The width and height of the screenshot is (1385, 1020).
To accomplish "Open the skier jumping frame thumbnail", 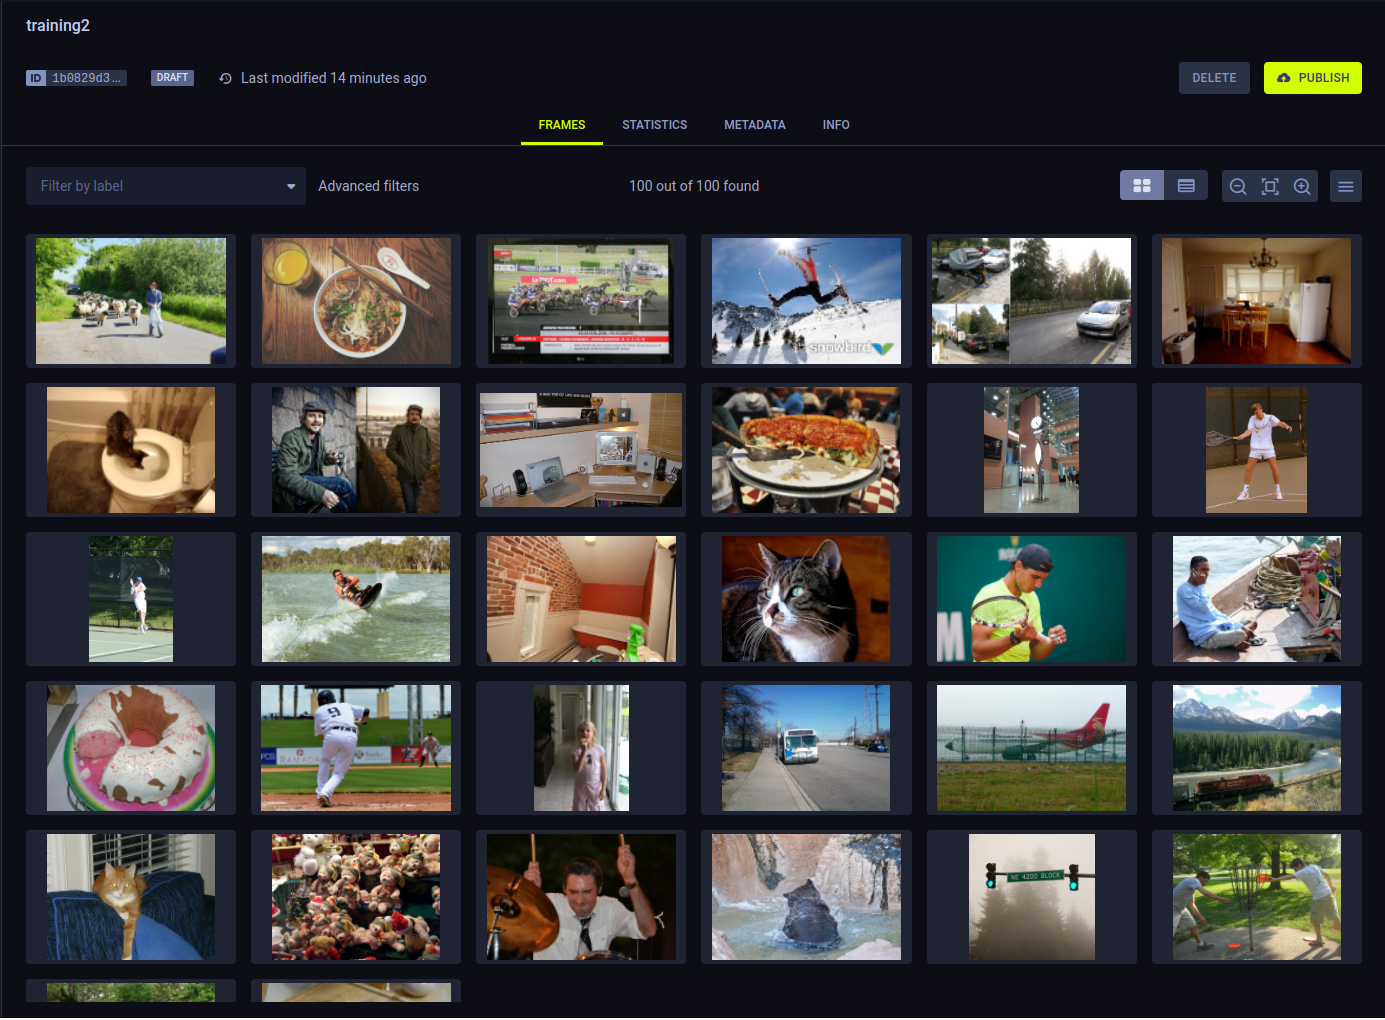I will tap(806, 300).
